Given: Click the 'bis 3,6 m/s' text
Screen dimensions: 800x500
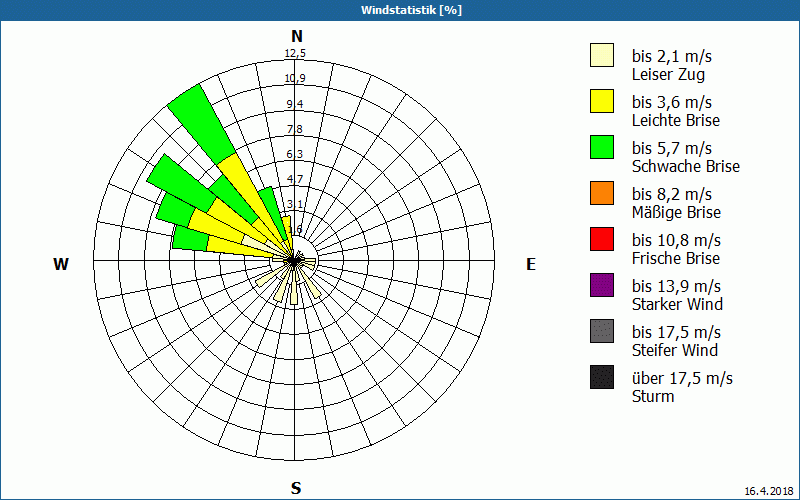Looking at the screenshot, I should click(x=671, y=102).
